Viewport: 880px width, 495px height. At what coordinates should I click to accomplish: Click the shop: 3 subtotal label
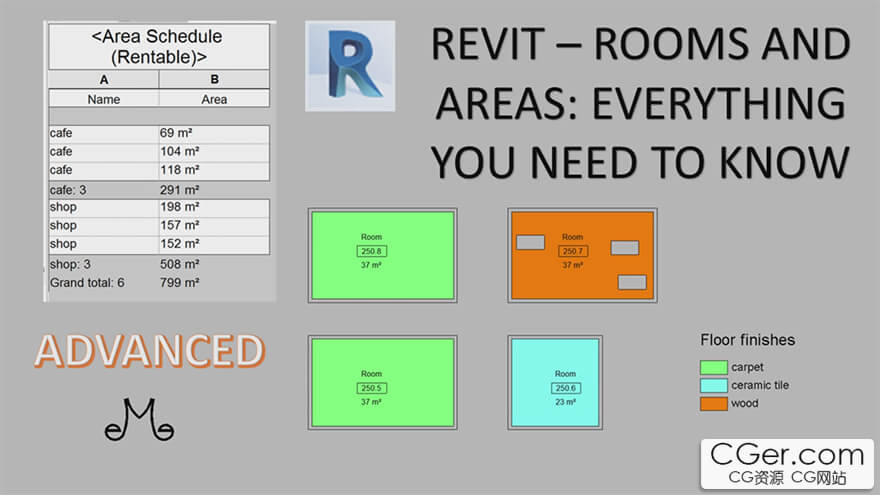(x=70, y=264)
